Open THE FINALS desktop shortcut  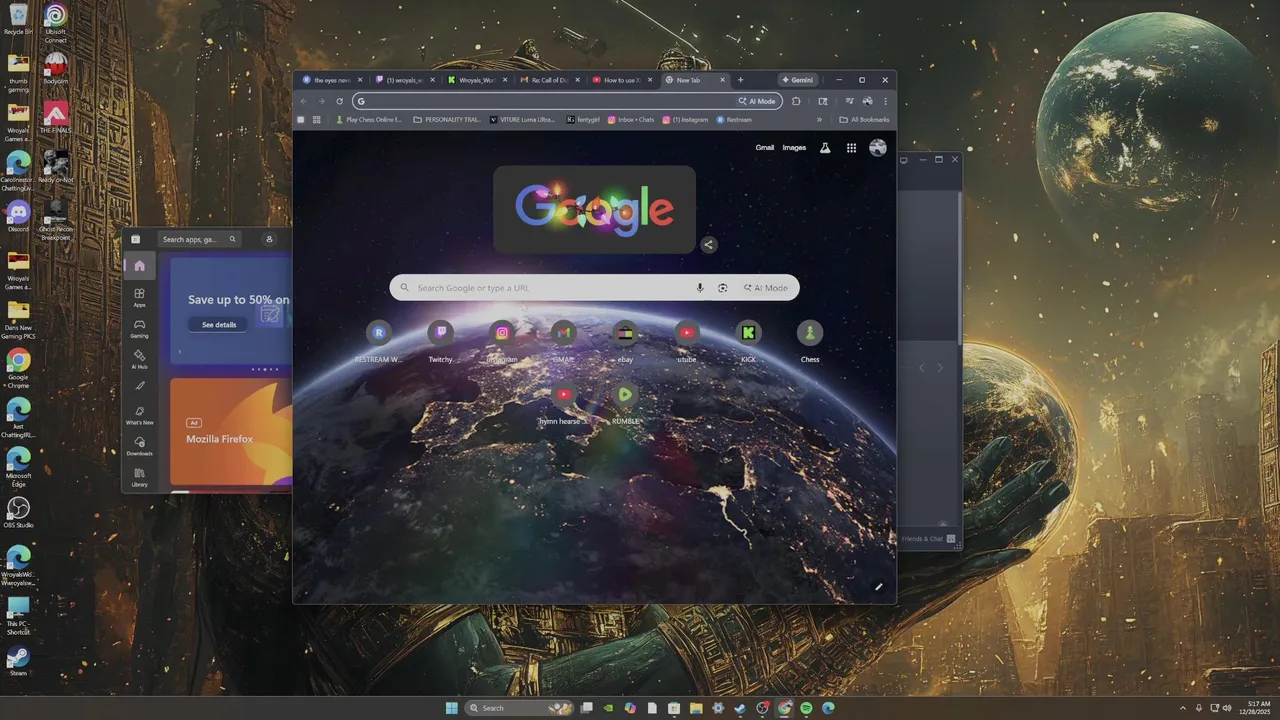coord(56,117)
